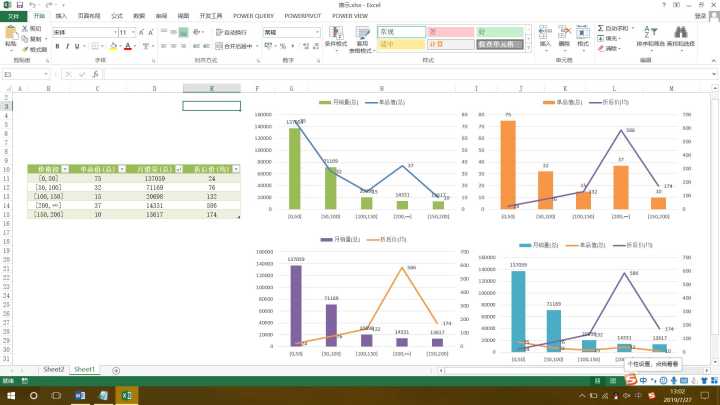Switch to the Sheet2 worksheet tab
Image resolution: width=720 pixels, height=405 pixels.
pos(53,370)
